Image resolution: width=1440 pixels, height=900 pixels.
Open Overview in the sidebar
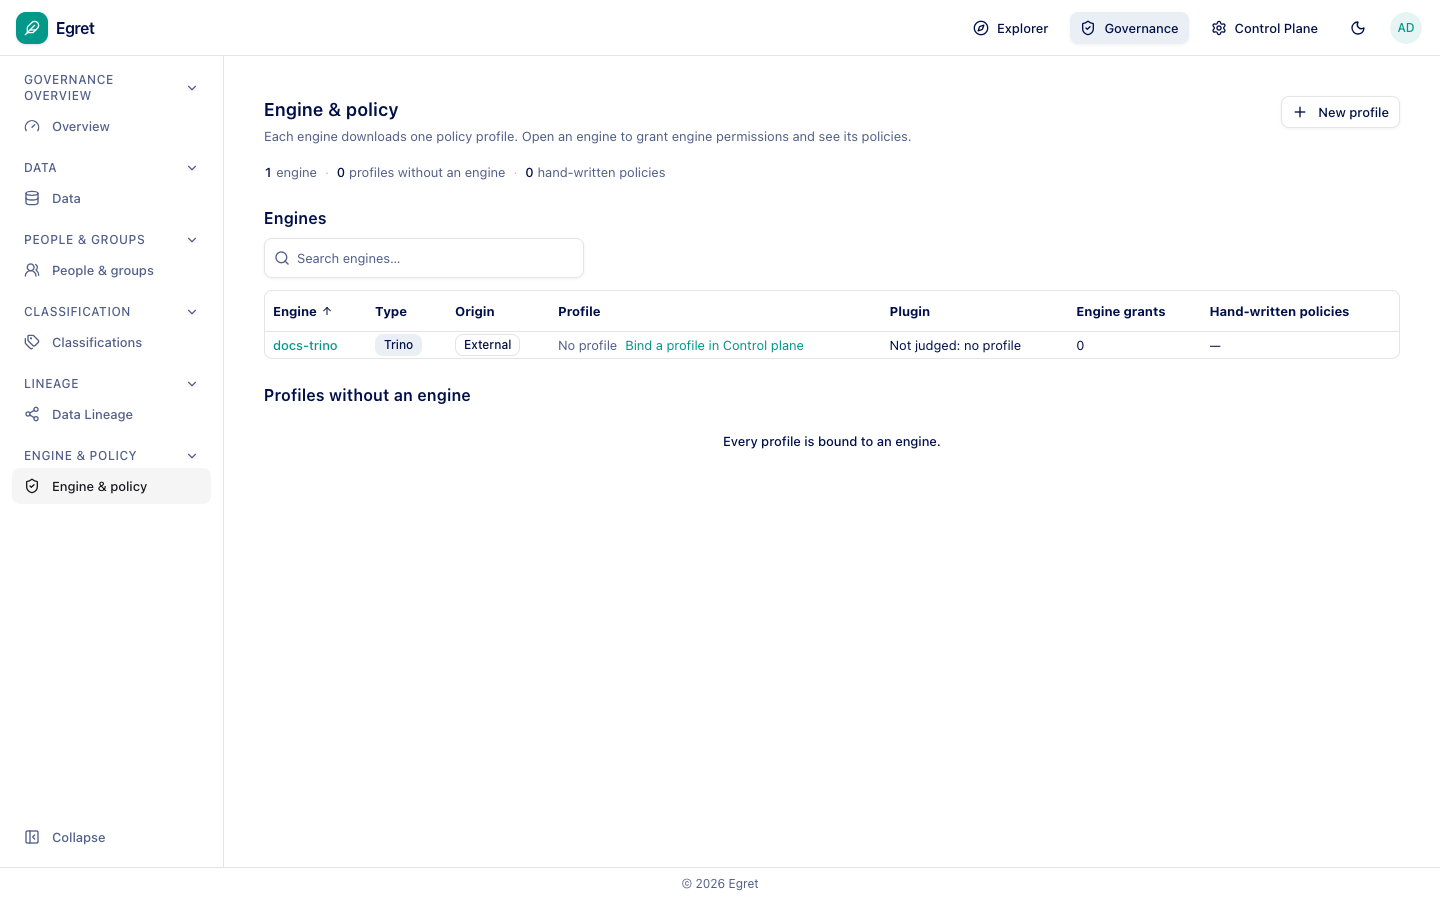(111, 127)
